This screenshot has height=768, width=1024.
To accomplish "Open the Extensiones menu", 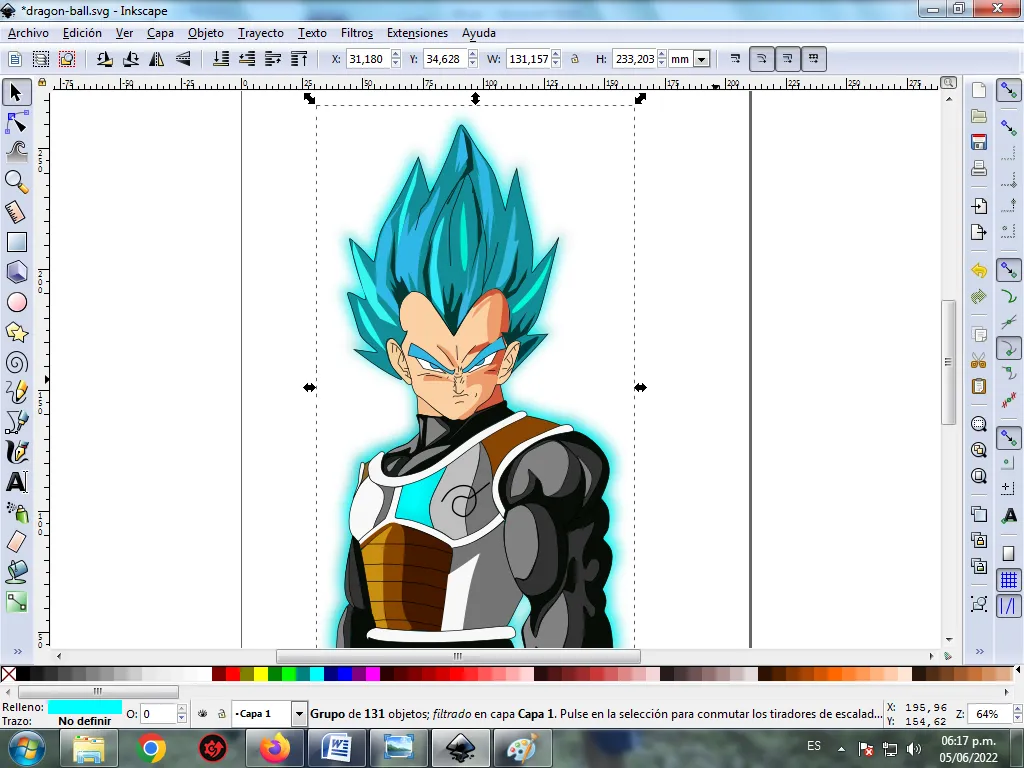I will [417, 33].
